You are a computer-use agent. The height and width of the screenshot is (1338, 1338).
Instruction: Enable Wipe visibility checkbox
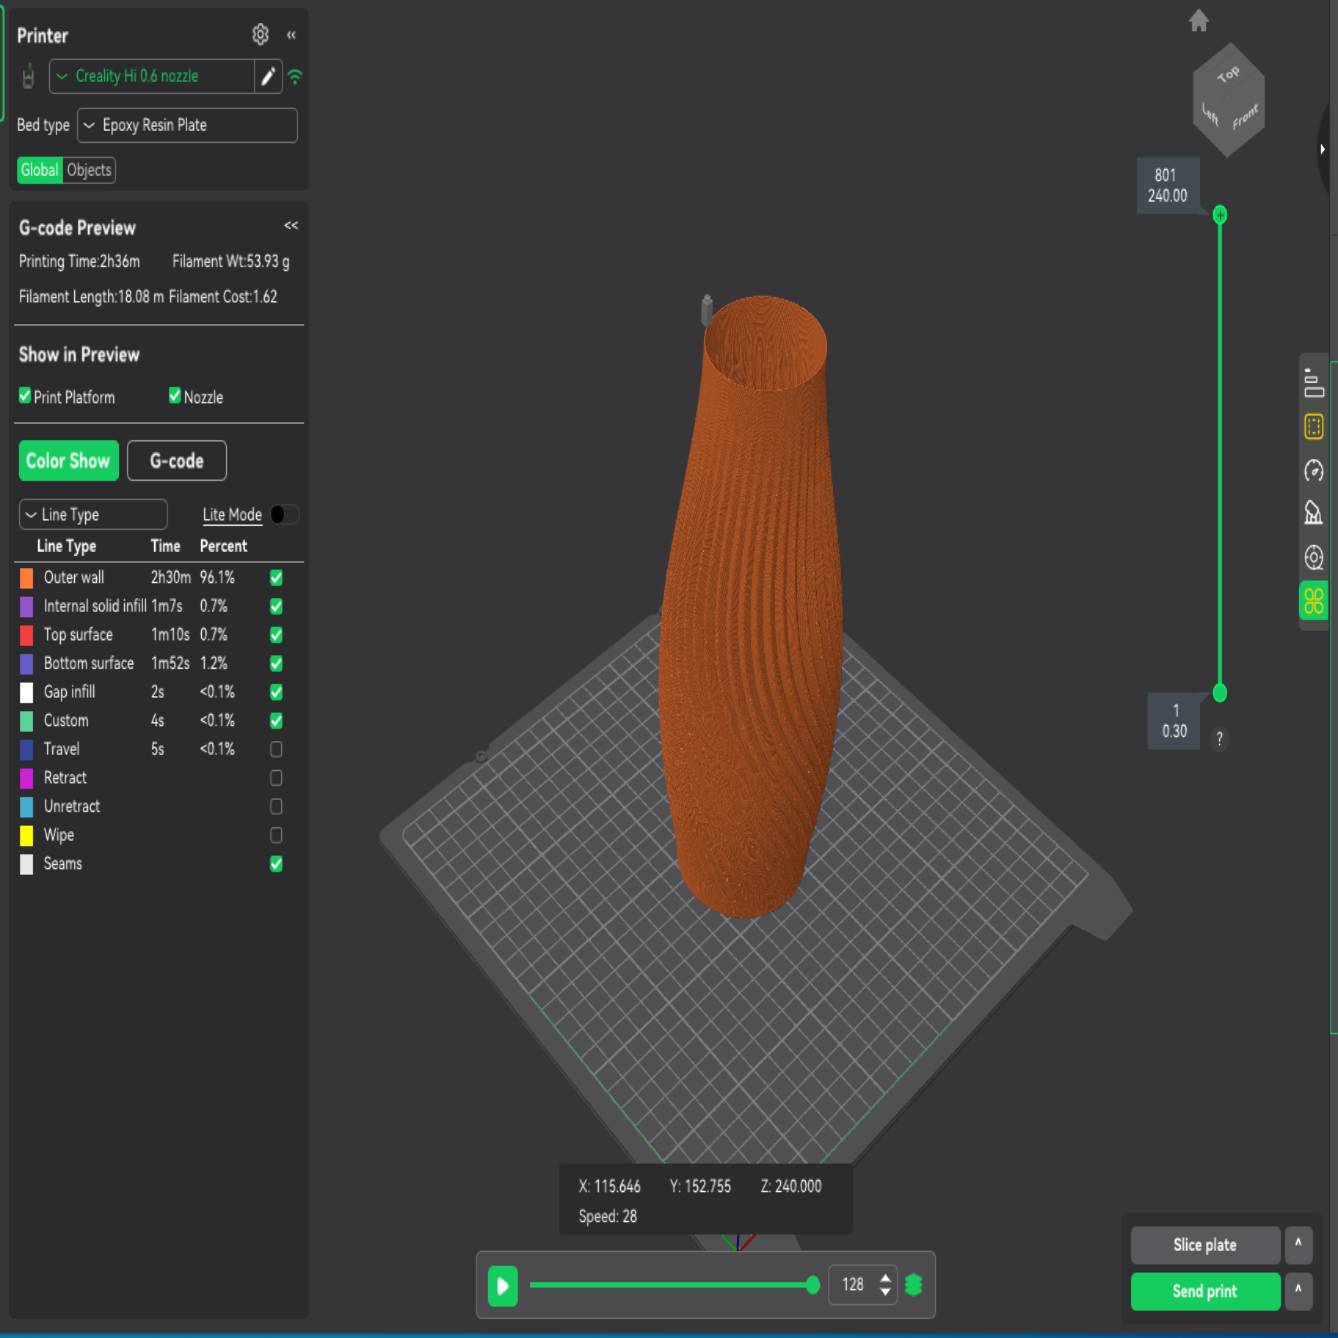pos(276,835)
